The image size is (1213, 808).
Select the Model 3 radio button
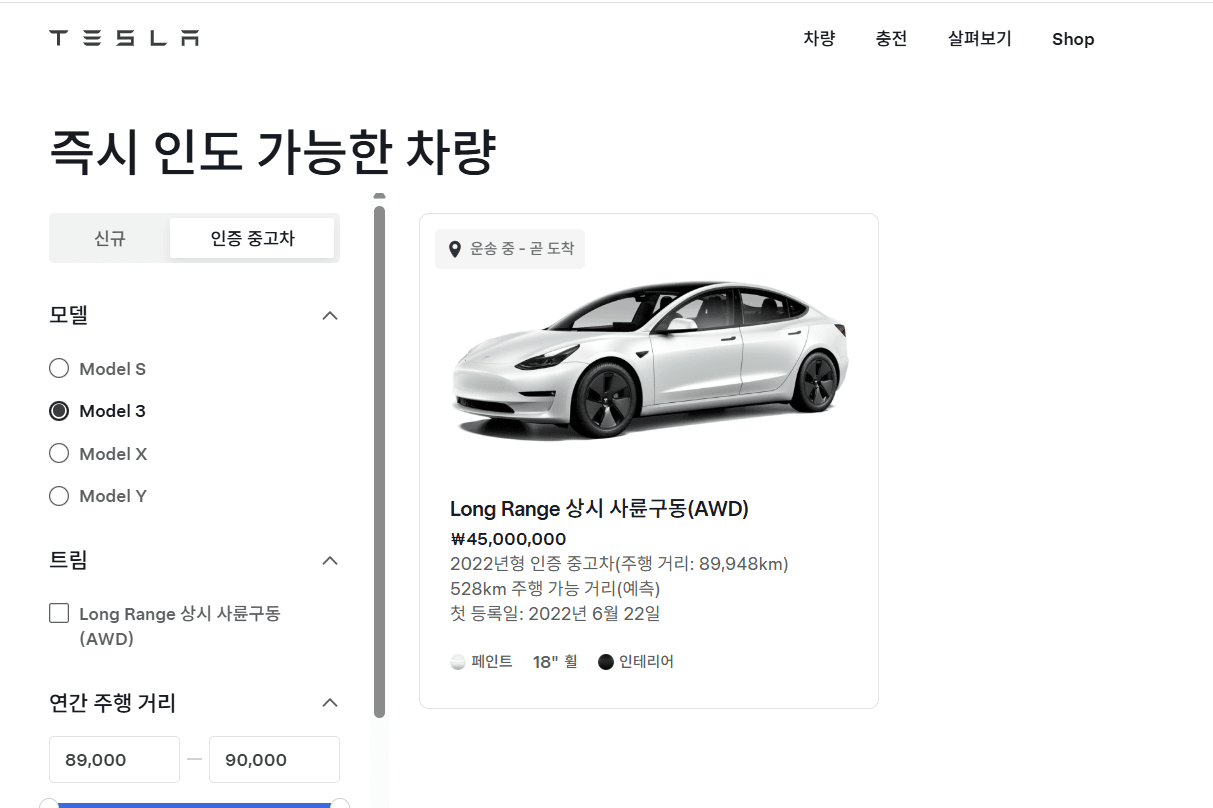[x=59, y=411]
